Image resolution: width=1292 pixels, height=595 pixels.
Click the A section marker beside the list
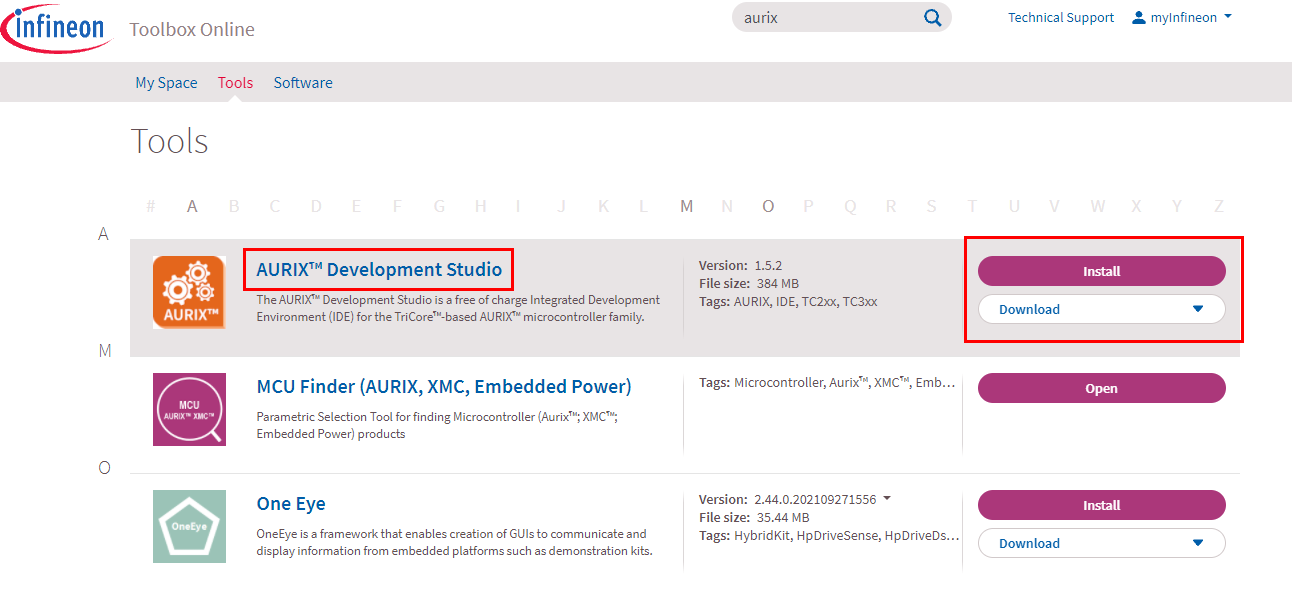(103, 233)
